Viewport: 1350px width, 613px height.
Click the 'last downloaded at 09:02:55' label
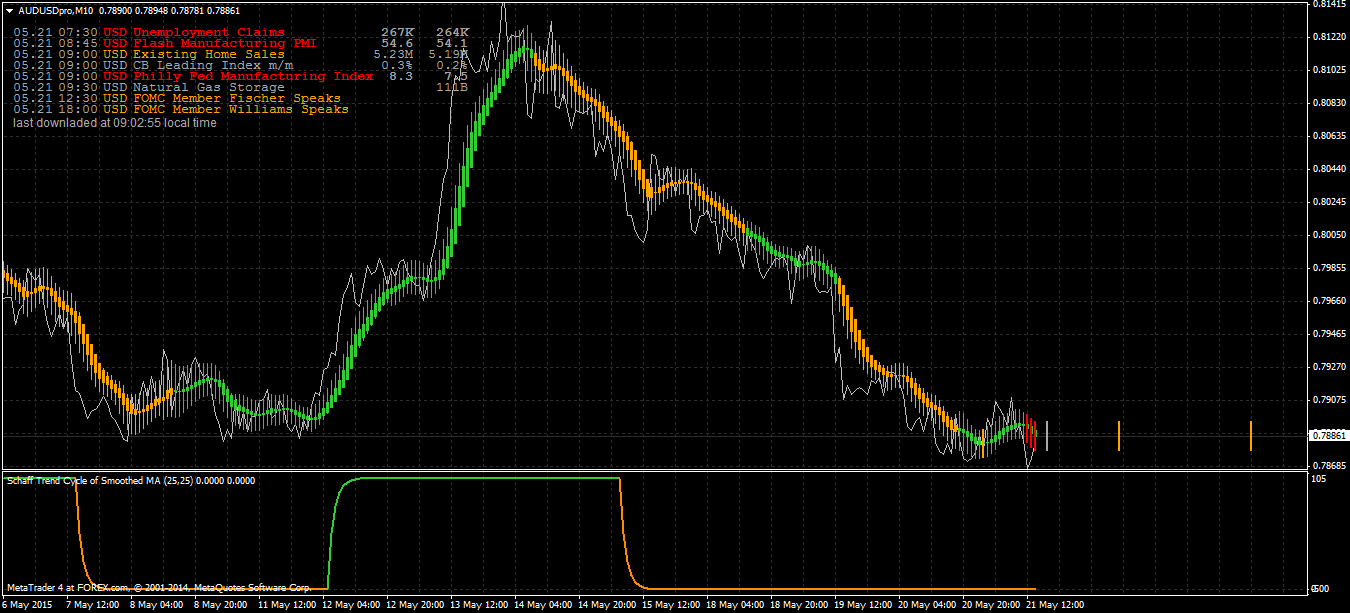pos(114,123)
